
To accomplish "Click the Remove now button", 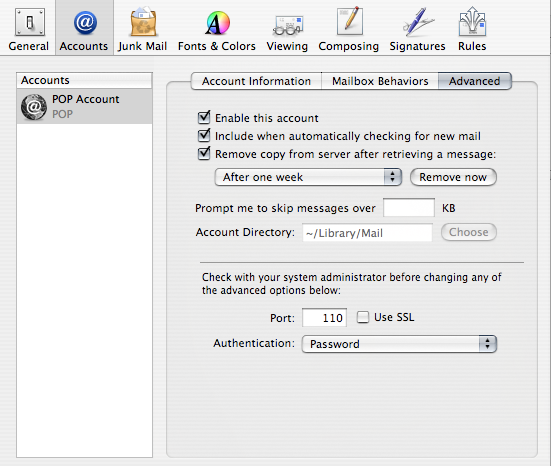I will coord(453,177).
